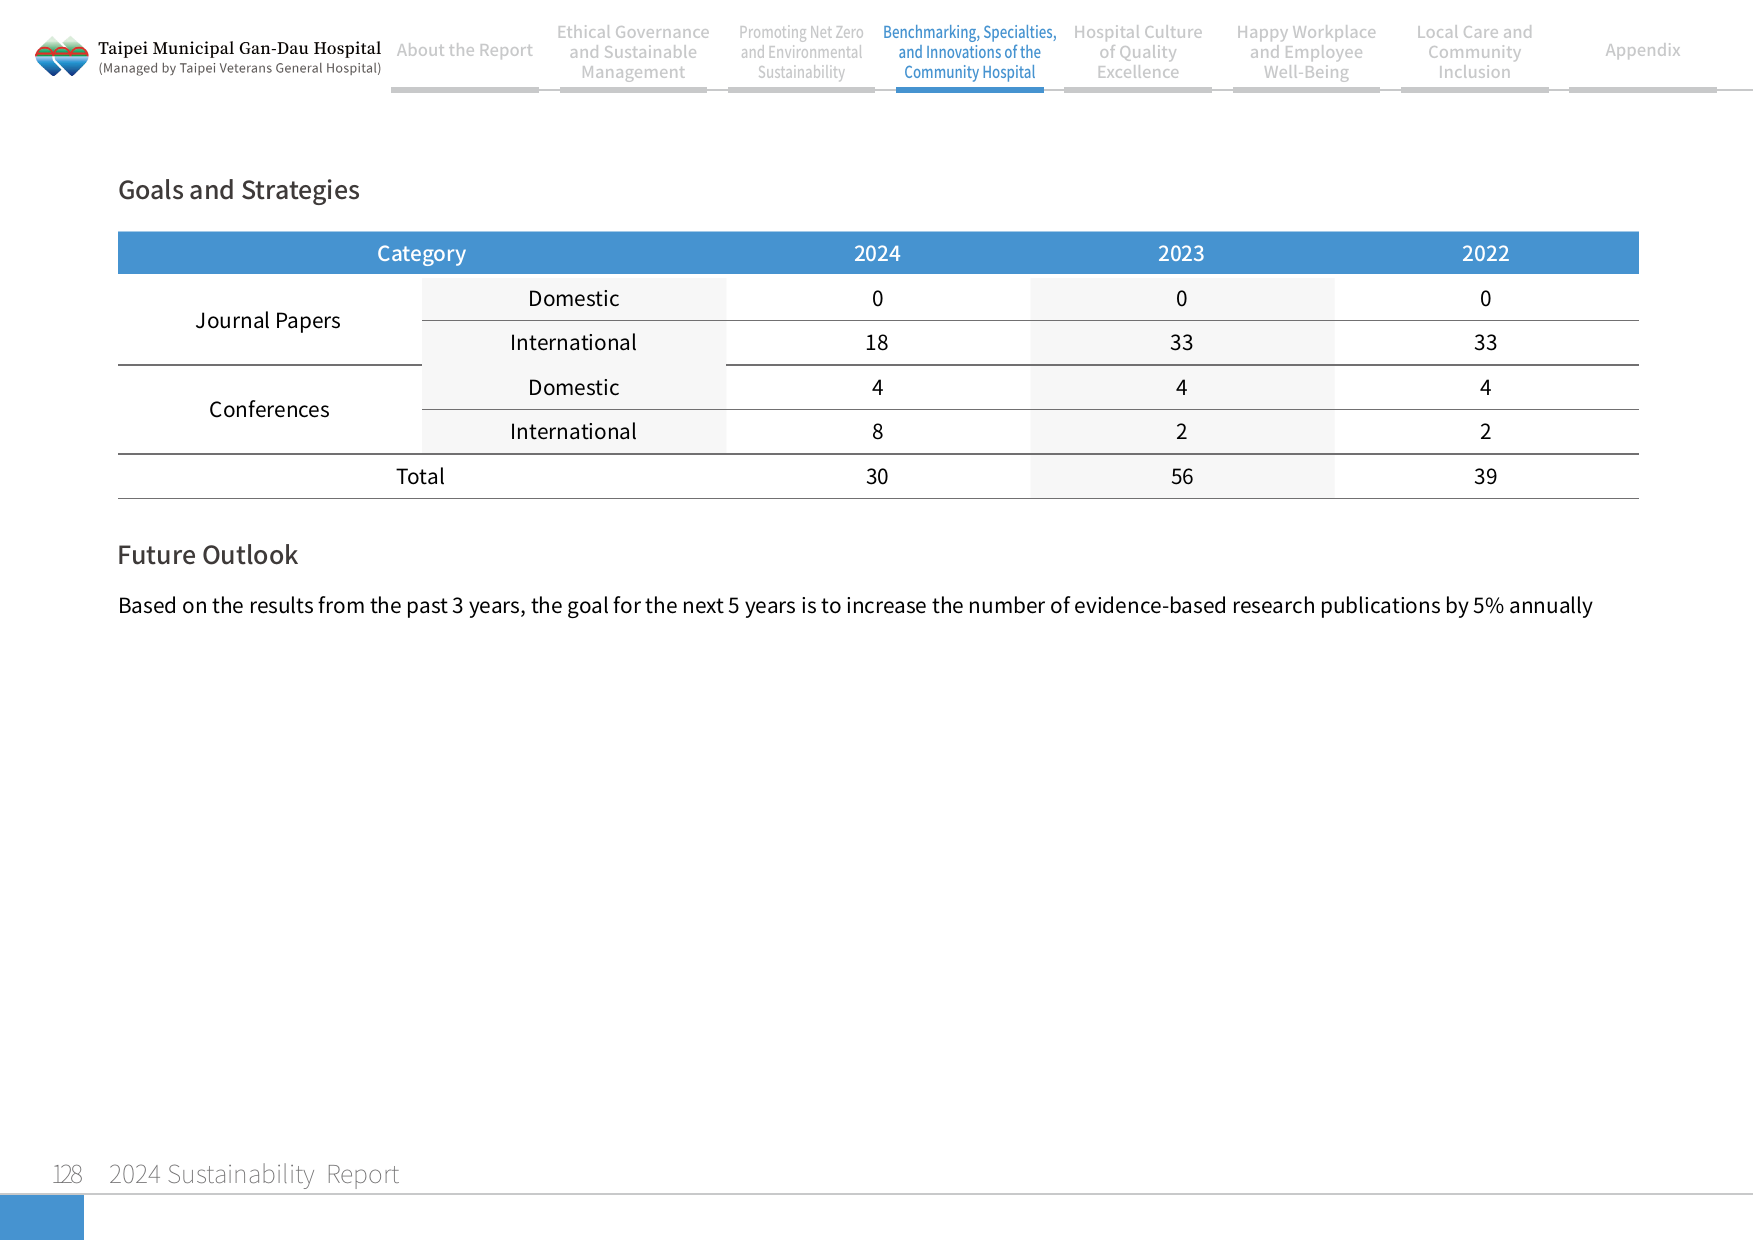
Task: Click the 2024 Sustainability Report footer text
Action: click(254, 1174)
